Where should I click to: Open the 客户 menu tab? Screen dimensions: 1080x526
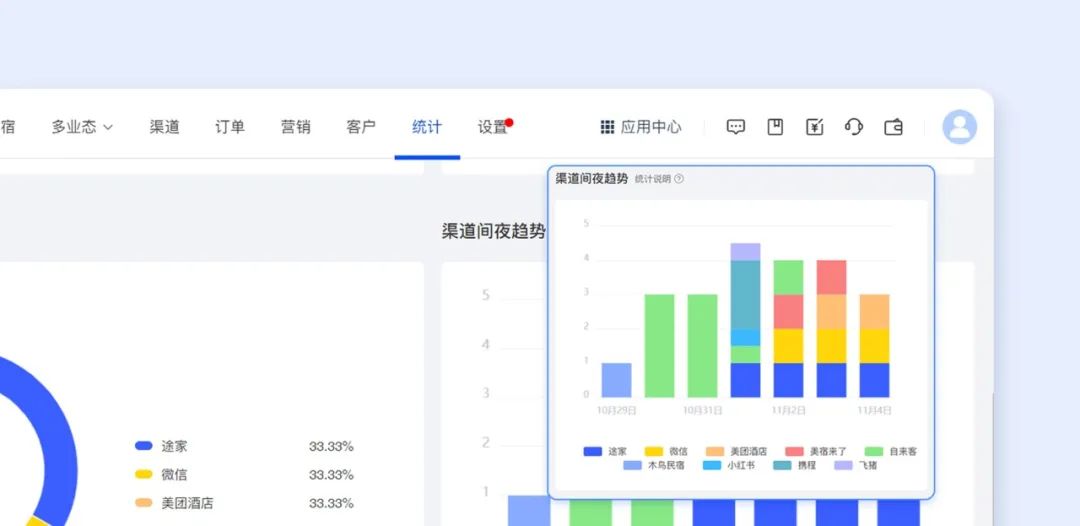tap(361, 127)
